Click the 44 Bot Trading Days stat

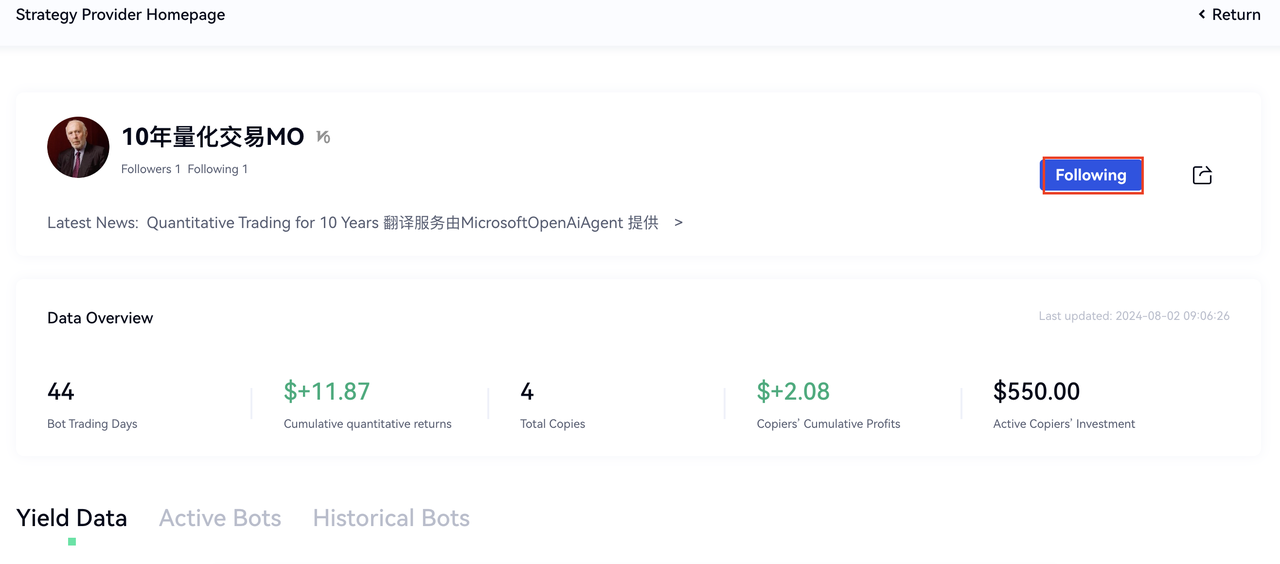(61, 391)
